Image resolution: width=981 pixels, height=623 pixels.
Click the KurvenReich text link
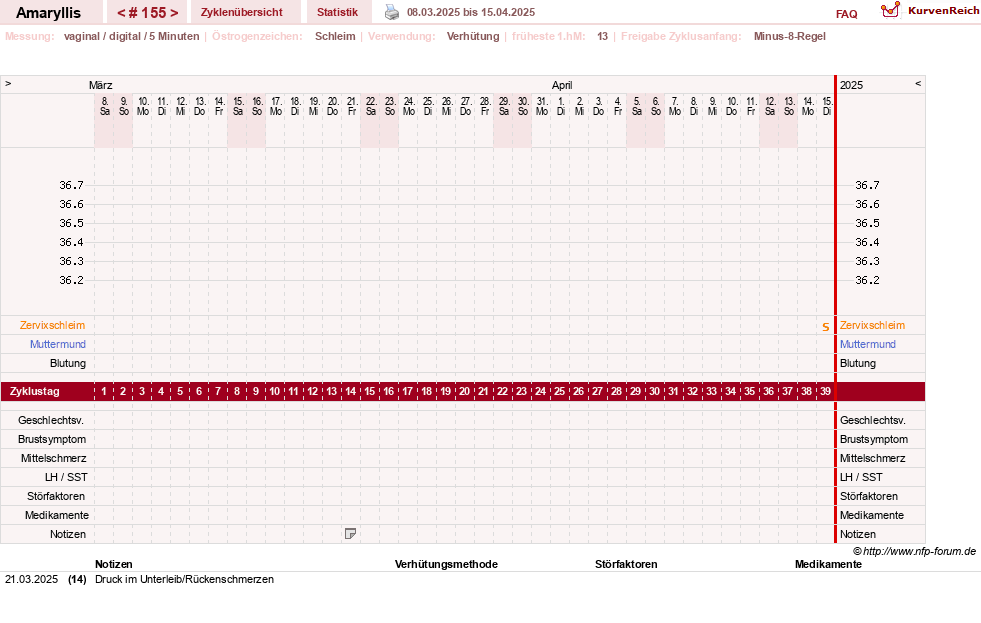coord(943,11)
